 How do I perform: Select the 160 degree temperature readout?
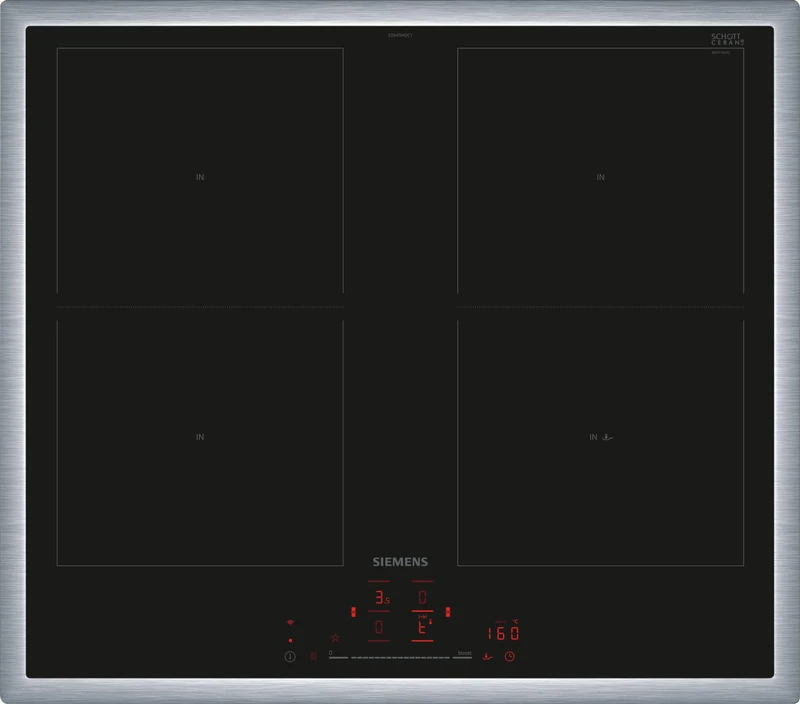coord(502,632)
